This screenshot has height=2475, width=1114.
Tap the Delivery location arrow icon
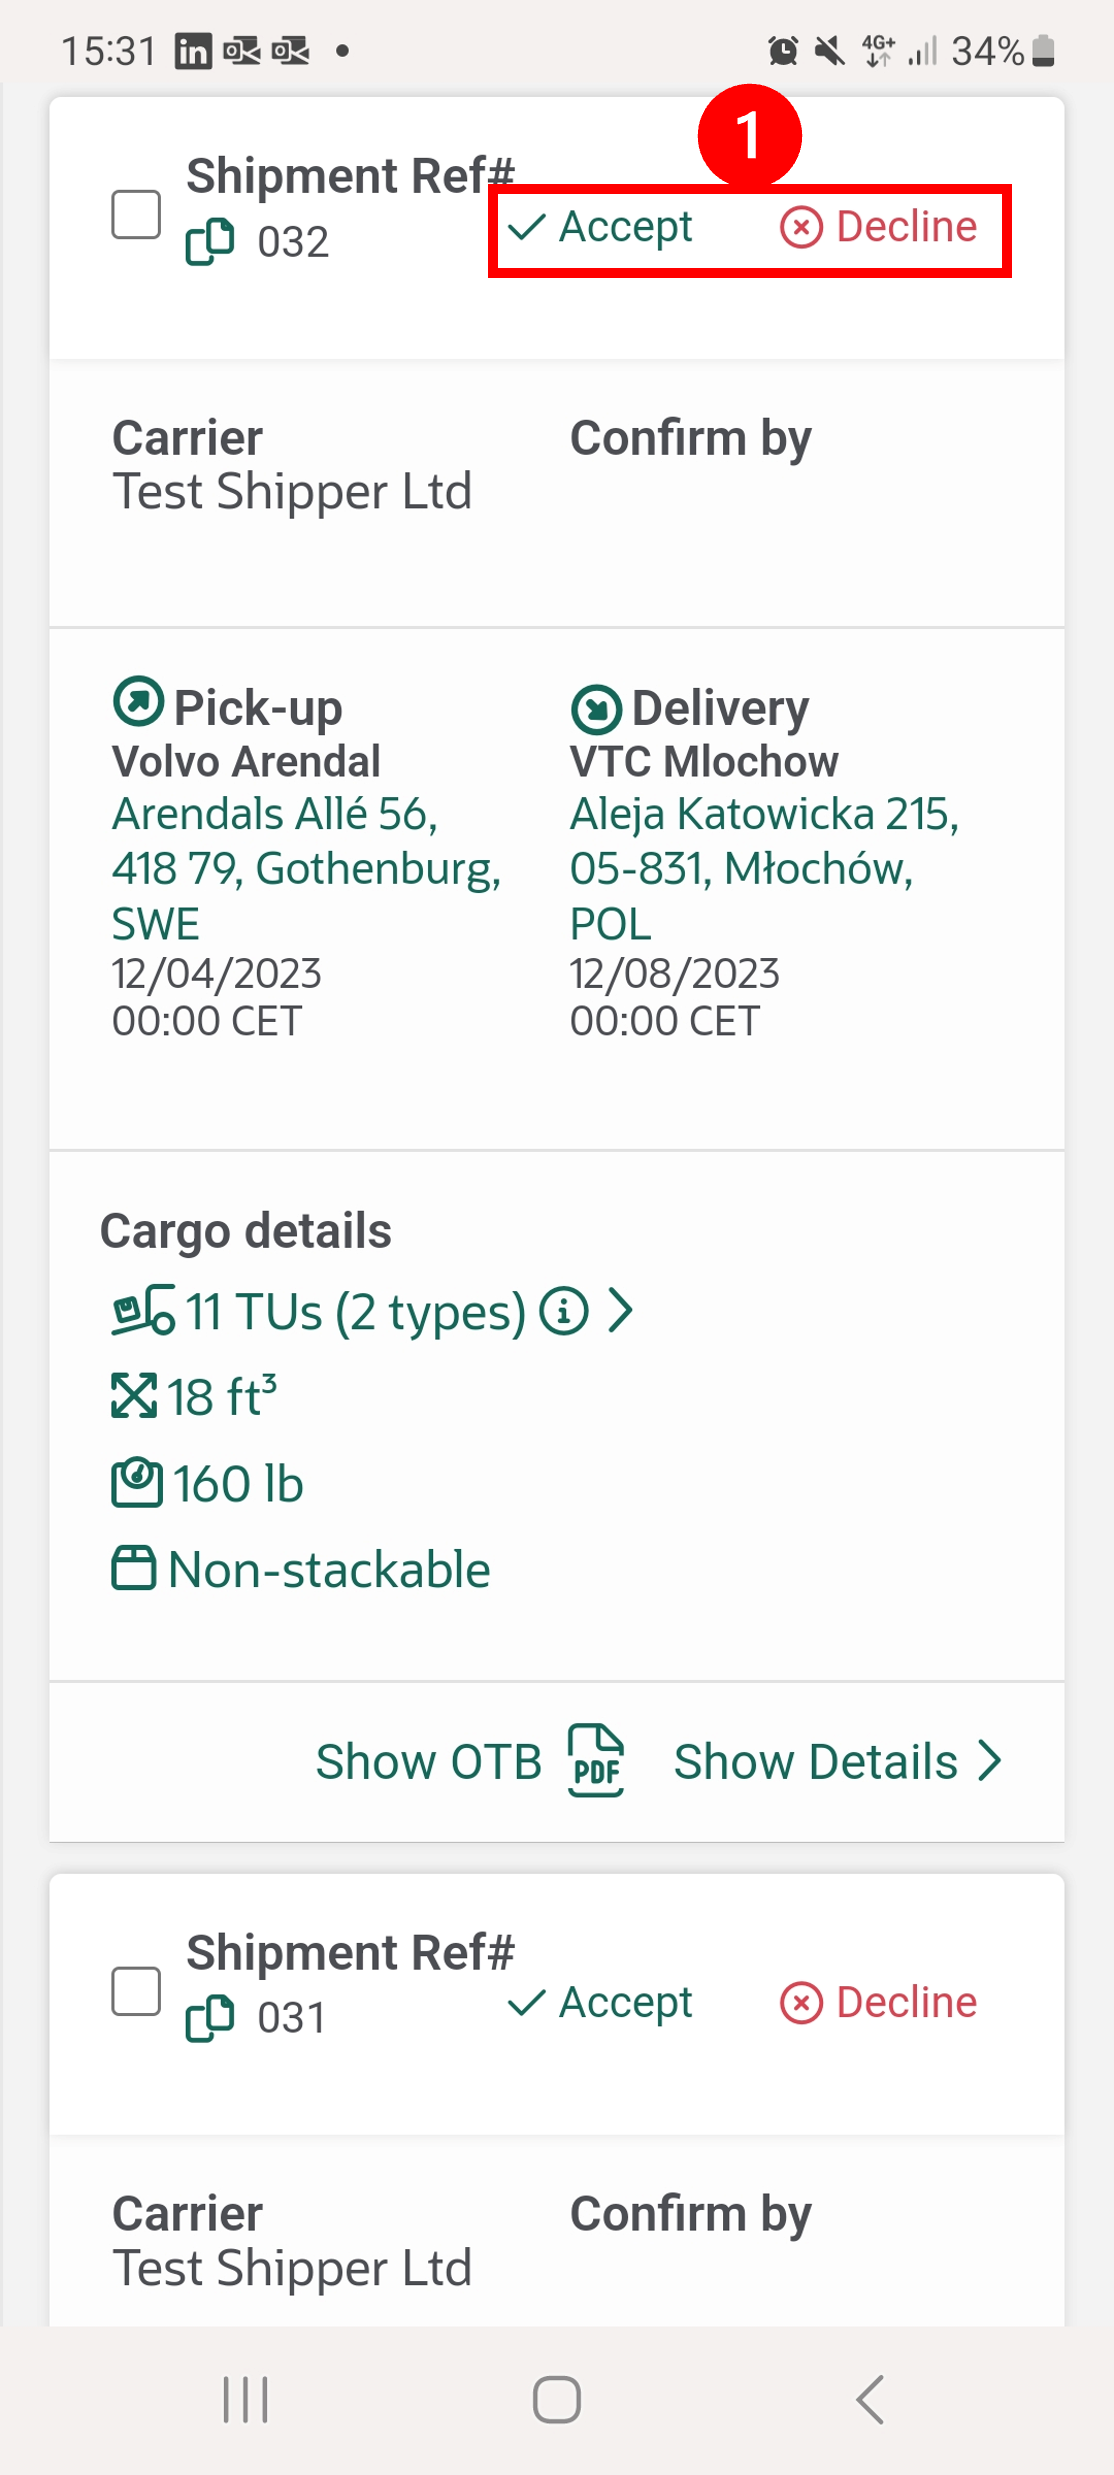coord(596,709)
